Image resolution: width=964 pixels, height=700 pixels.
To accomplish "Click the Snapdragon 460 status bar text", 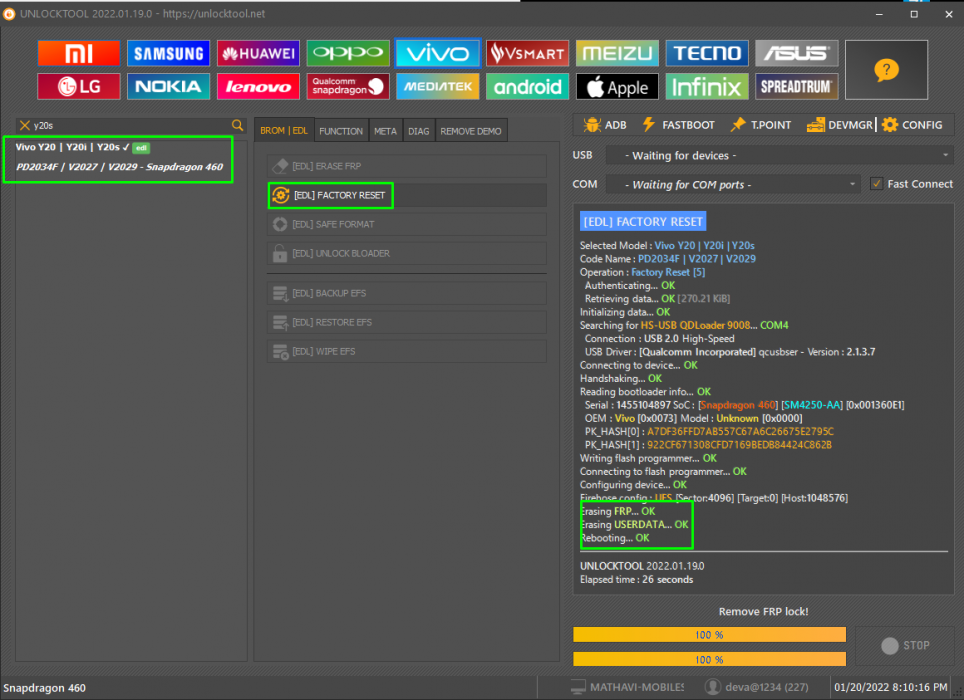I will click(x=44, y=688).
